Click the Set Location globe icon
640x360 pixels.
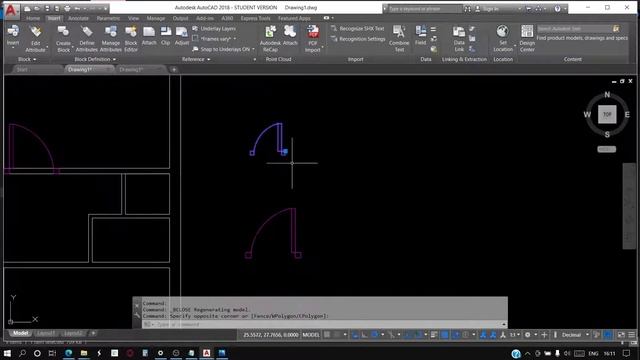coord(502,31)
